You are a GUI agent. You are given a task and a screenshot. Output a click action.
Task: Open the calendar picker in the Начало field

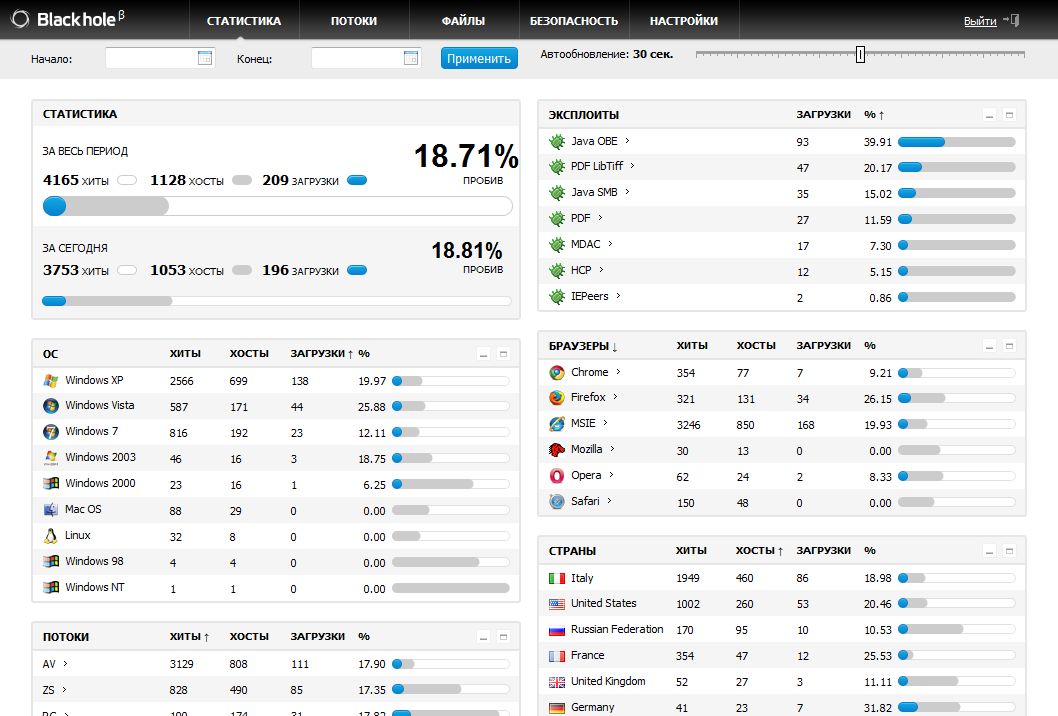[205, 58]
